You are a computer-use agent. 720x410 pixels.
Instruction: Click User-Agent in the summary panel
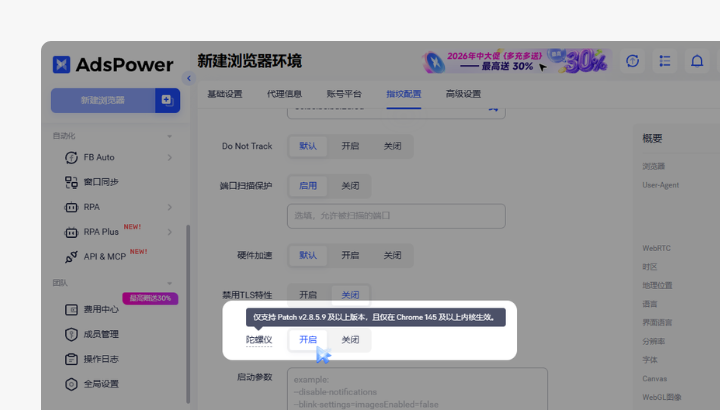point(660,185)
